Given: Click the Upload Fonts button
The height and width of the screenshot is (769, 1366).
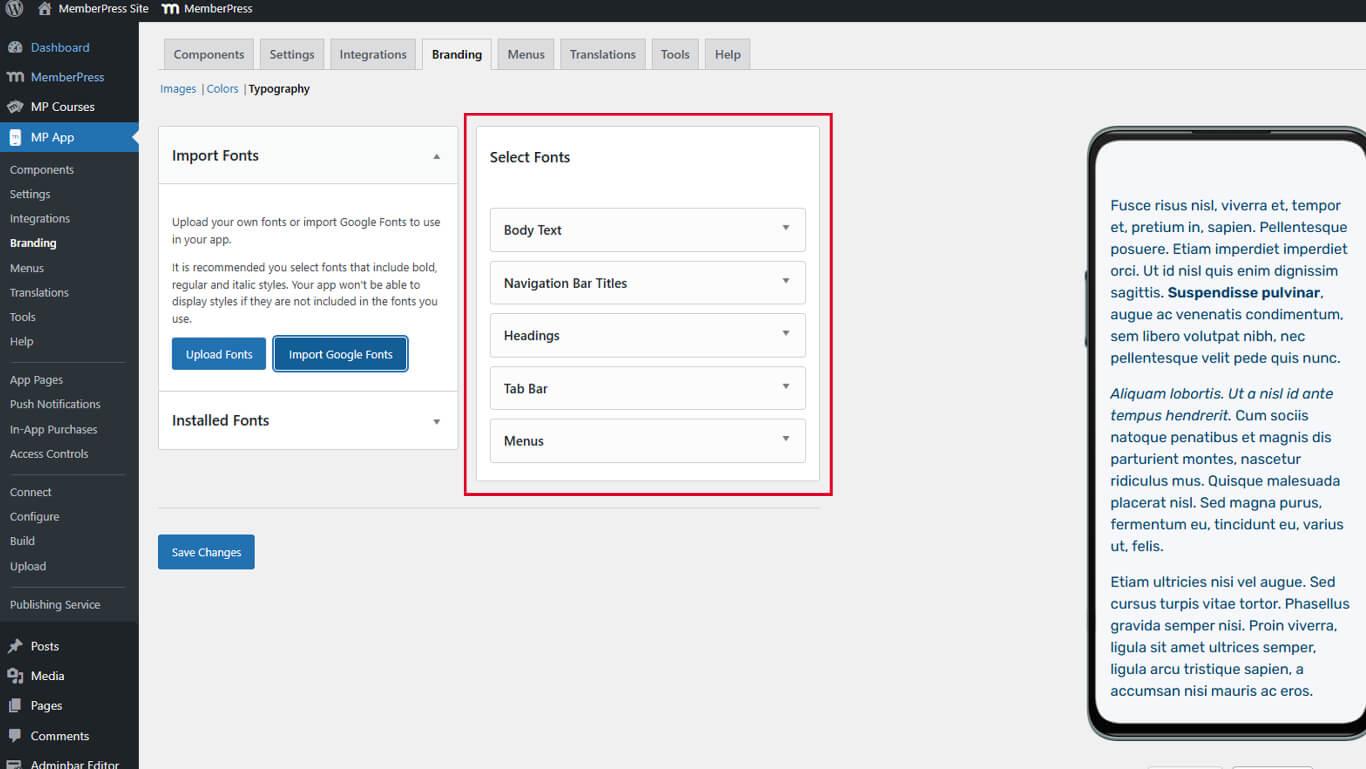Looking at the screenshot, I should coord(219,354).
